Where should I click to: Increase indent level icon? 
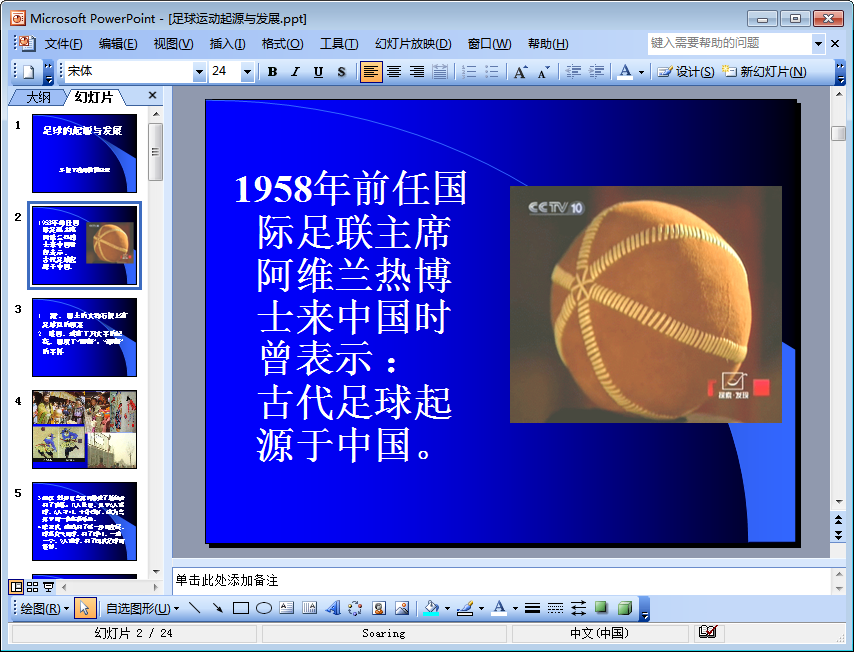[596, 71]
